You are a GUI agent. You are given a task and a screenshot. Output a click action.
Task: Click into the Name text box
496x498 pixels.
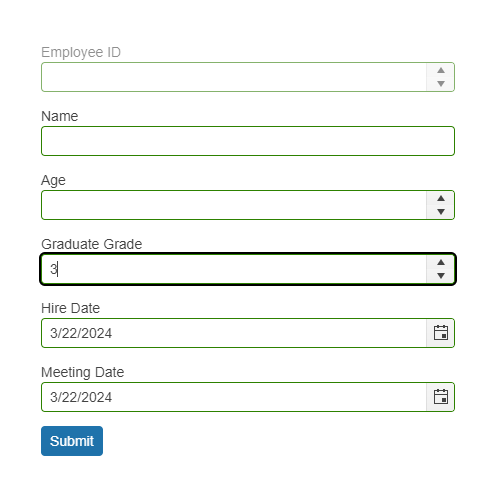pyautogui.click(x=248, y=141)
